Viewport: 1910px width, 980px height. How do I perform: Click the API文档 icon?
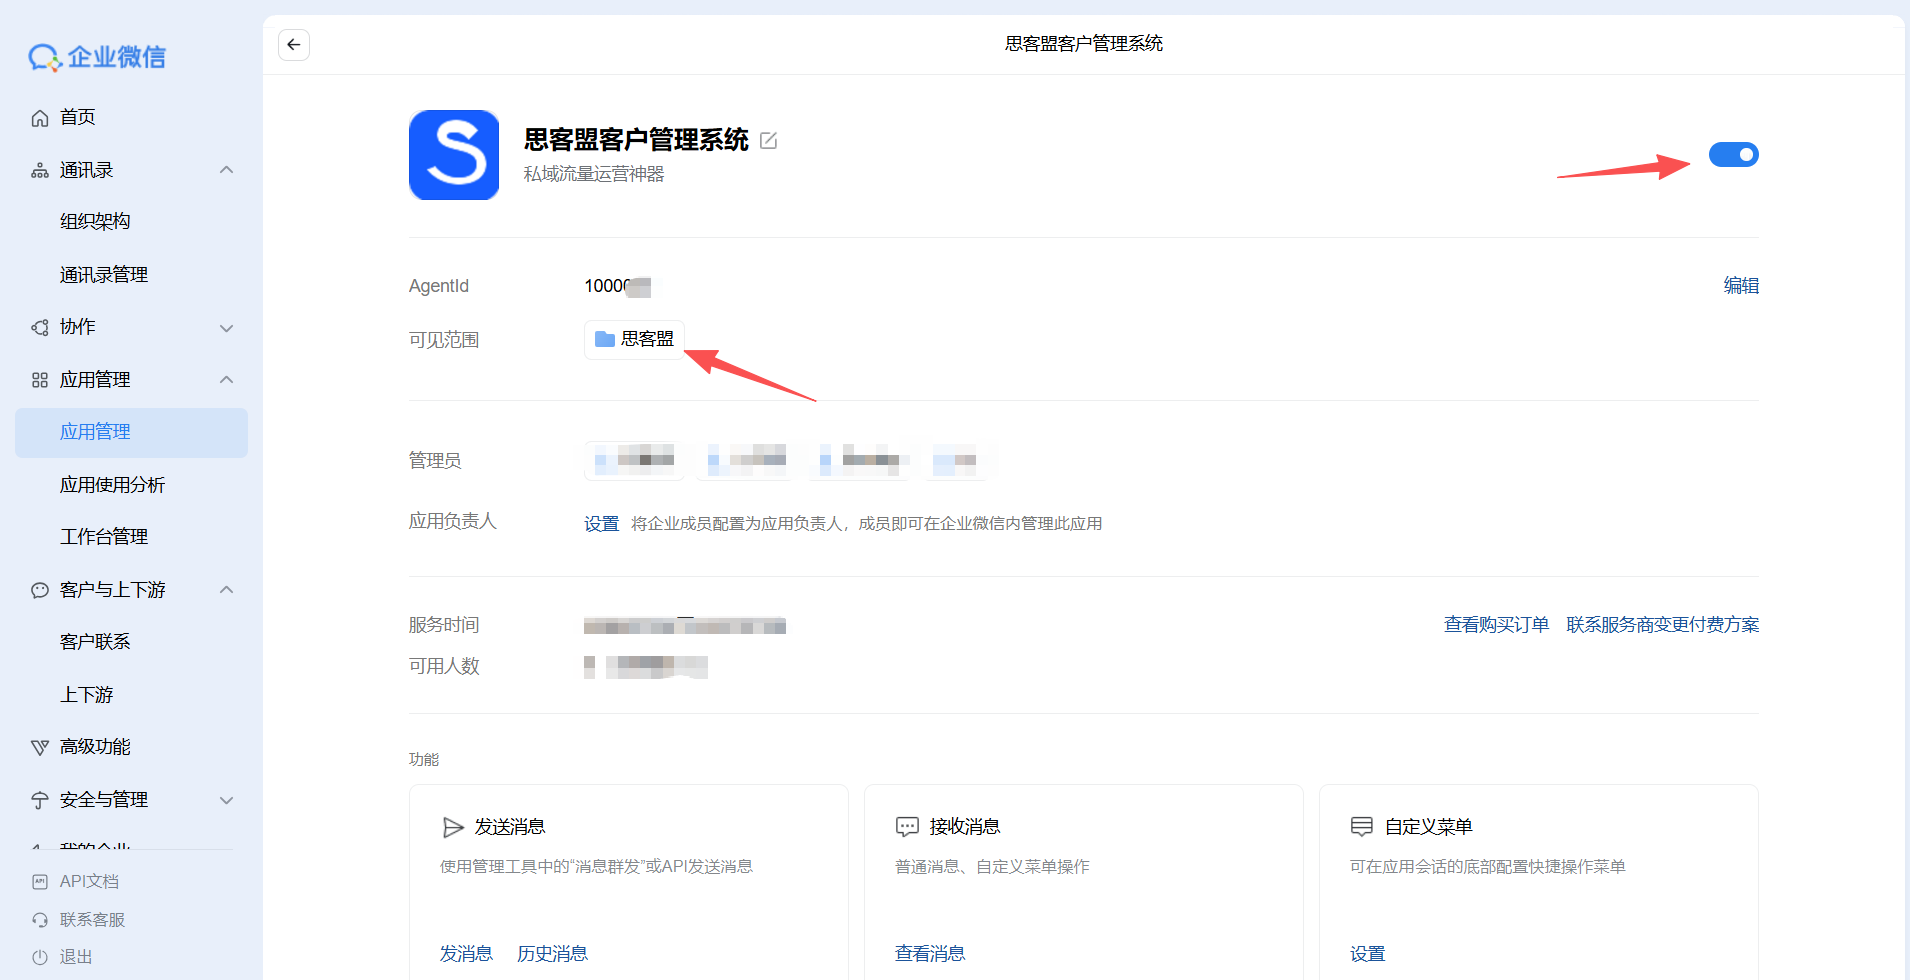click(x=40, y=882)
